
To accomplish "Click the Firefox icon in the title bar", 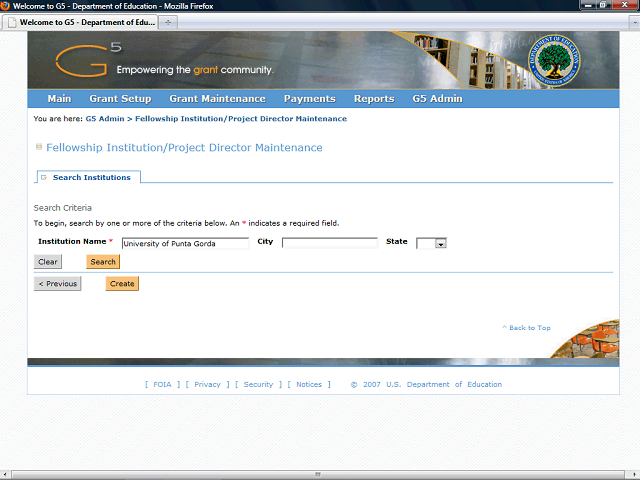I will [x=5, y=6].
